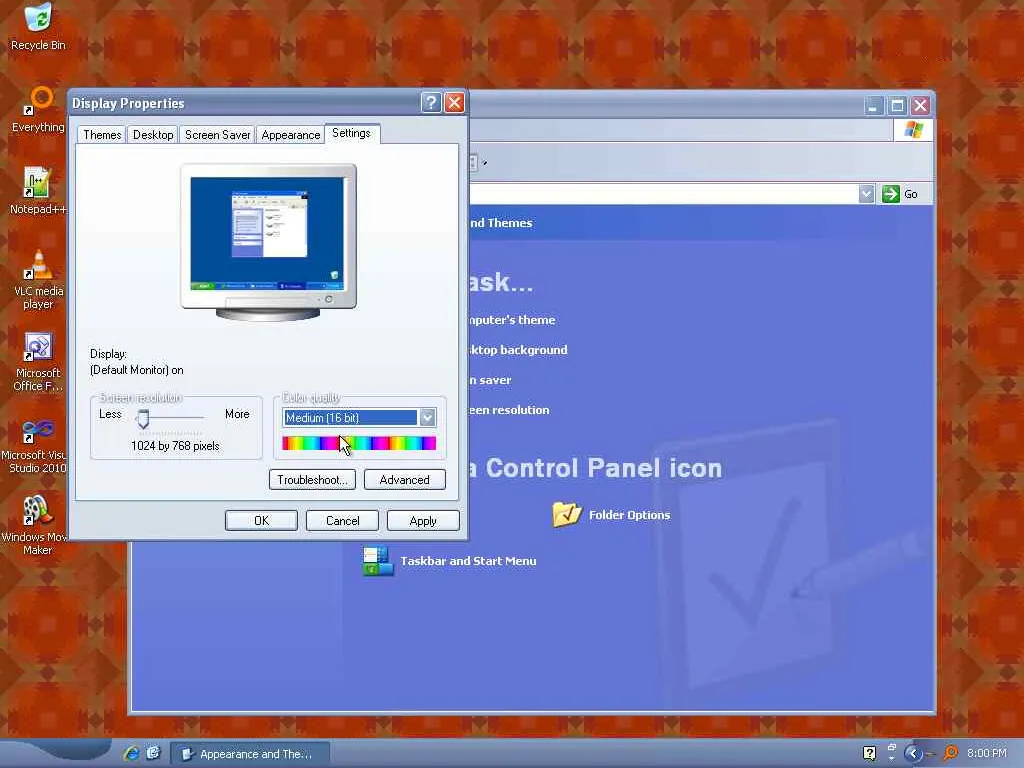The image size is (1024, 768).
Task: Click the Troubleshoot button
Action: pos(312,480)
